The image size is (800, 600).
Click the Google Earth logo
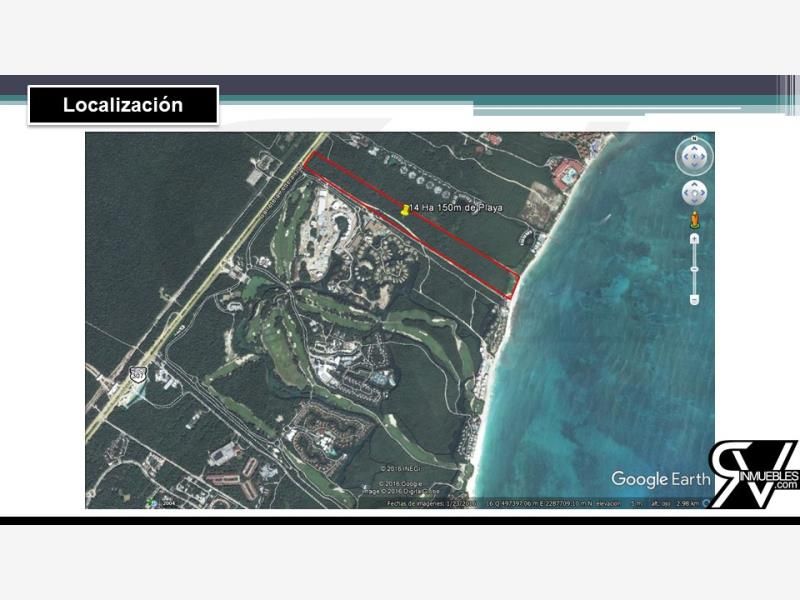click(661, 479)
